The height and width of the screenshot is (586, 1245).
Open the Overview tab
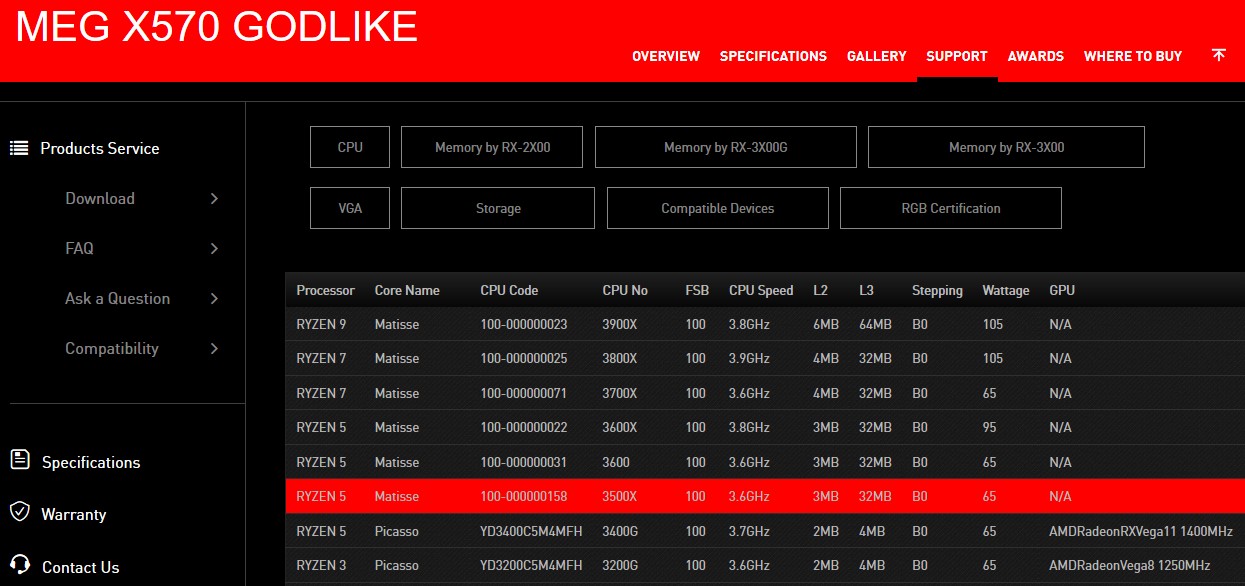666,56
